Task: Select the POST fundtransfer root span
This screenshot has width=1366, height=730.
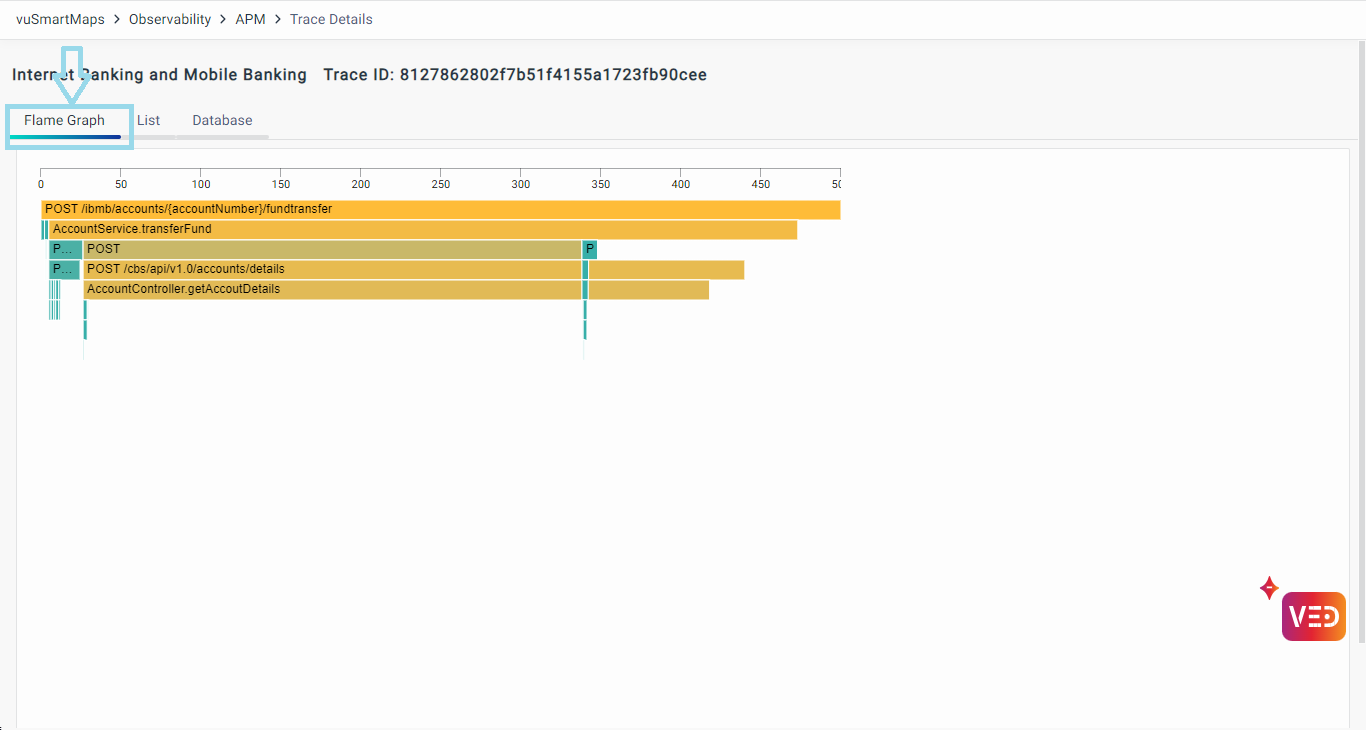Action: tap(440, 209)
